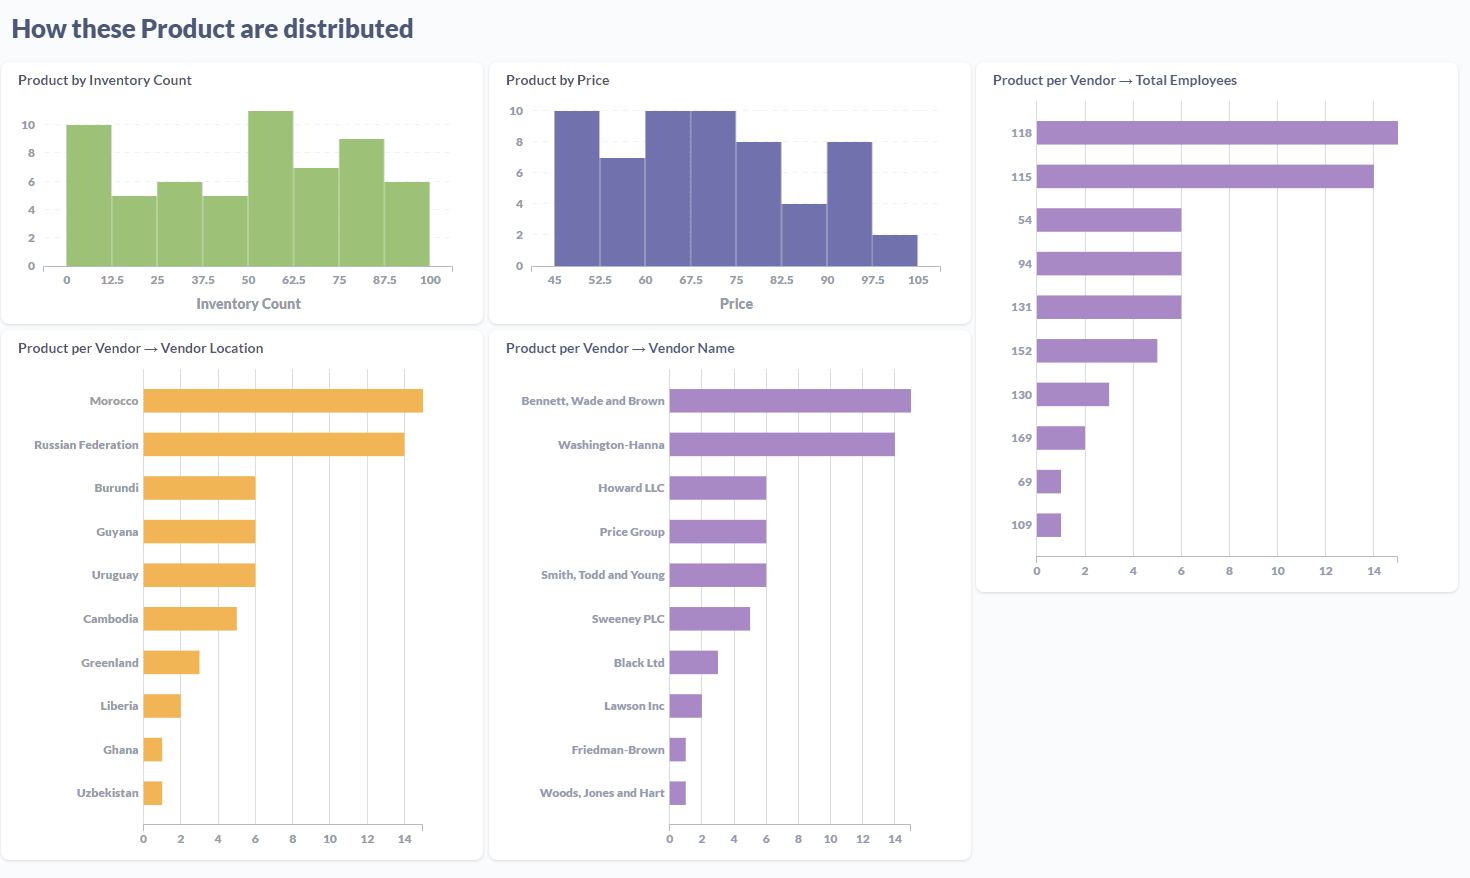Select the Morocco bar in Vendor Location chart
Screen dimensions: 1470x878
click(280, 400)
